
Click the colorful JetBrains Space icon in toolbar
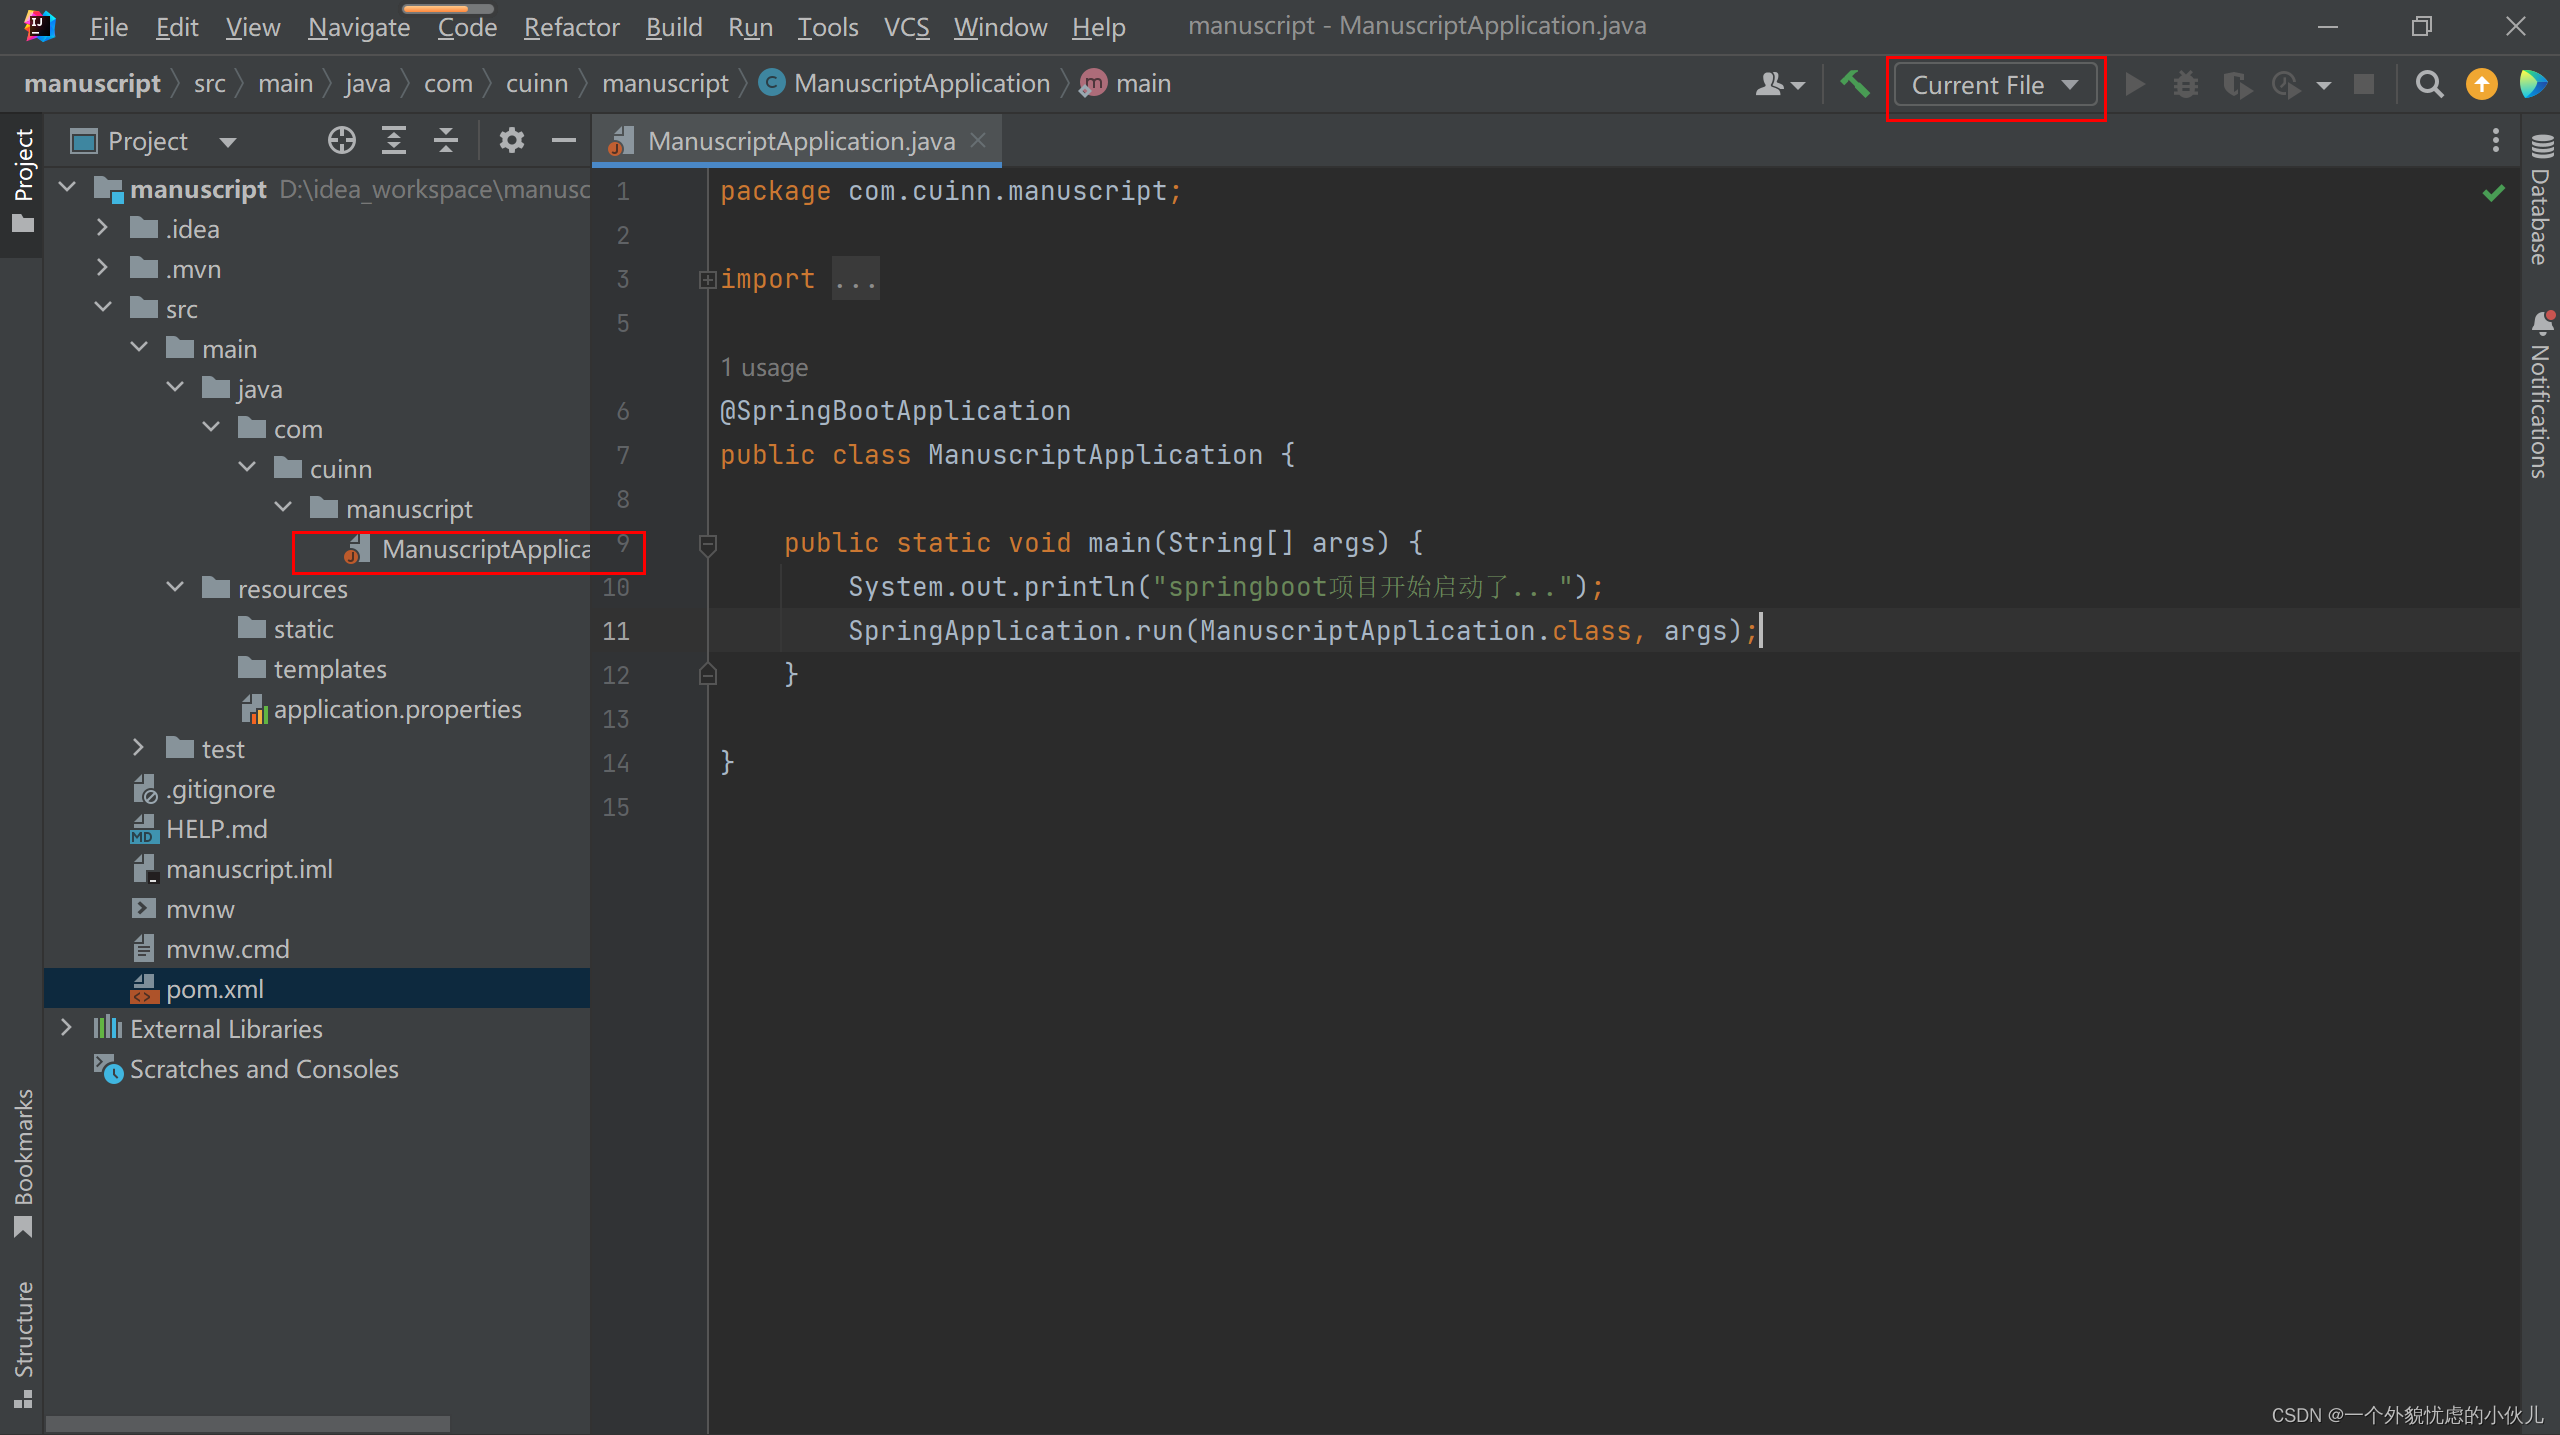pyautogui.click(x=2532, y=84)
